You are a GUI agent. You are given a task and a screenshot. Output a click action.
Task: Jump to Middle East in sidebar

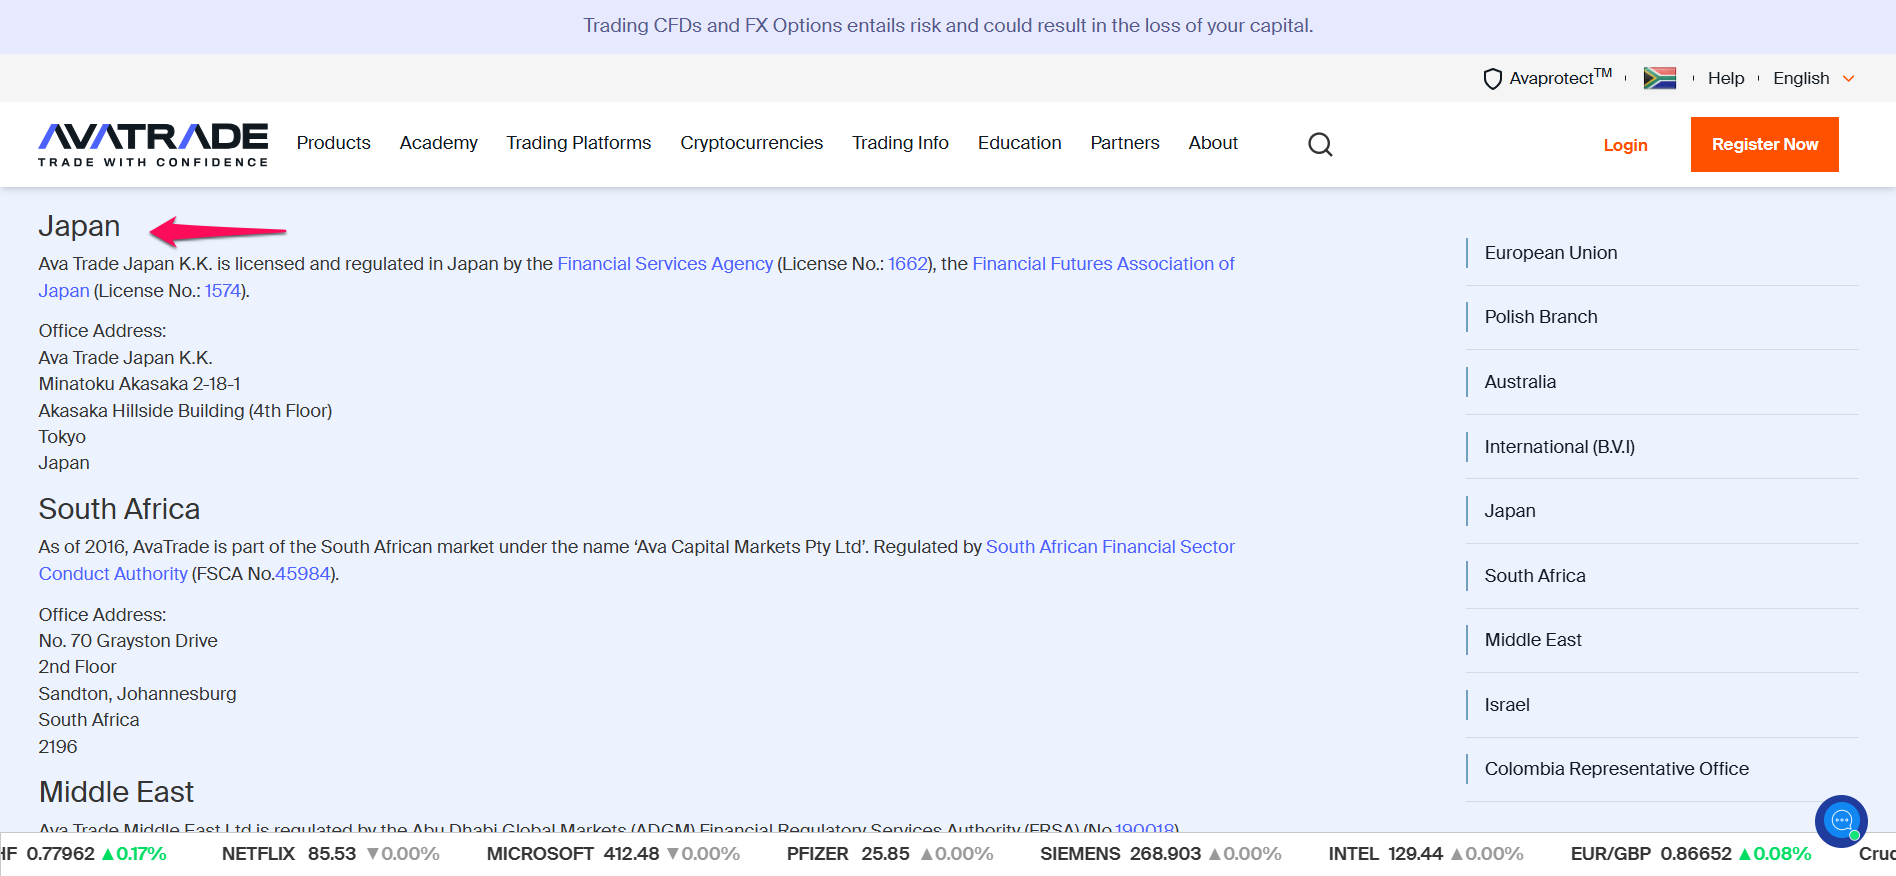coord(1532,640)
